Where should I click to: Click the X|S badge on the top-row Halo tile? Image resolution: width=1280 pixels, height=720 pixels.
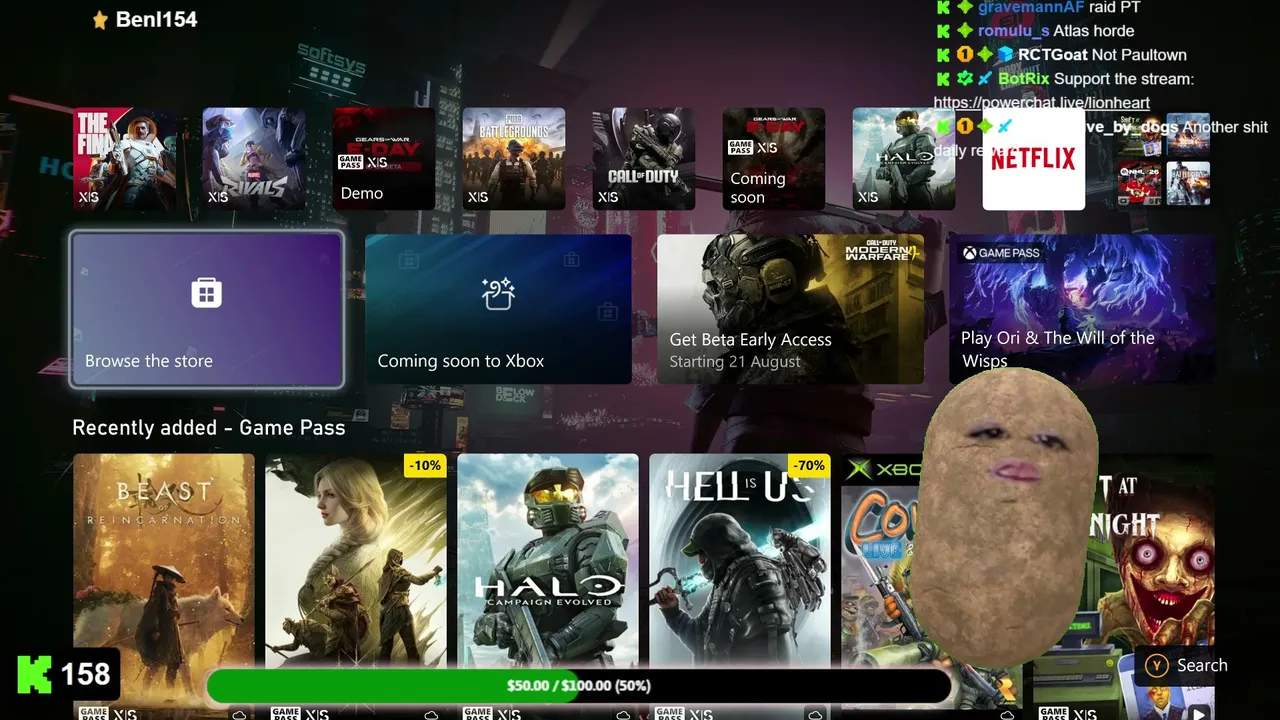pos(868,197)
